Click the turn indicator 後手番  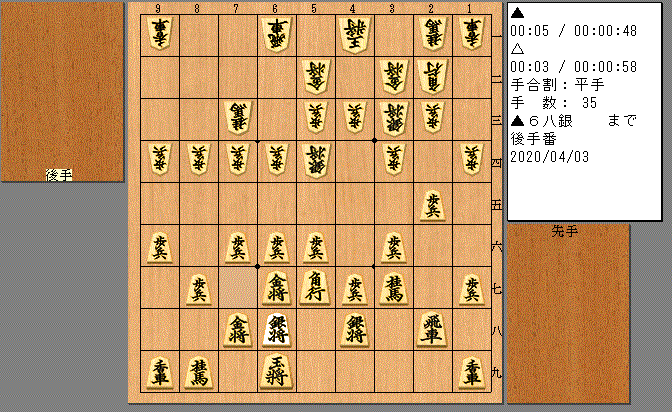(x=534, y=139)
